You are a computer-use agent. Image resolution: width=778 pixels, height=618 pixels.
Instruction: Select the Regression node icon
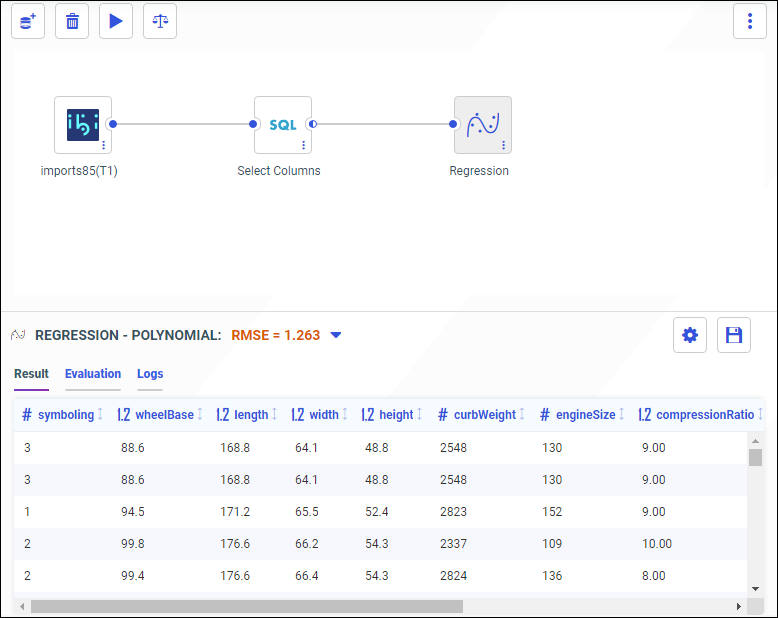coord(482,123)
